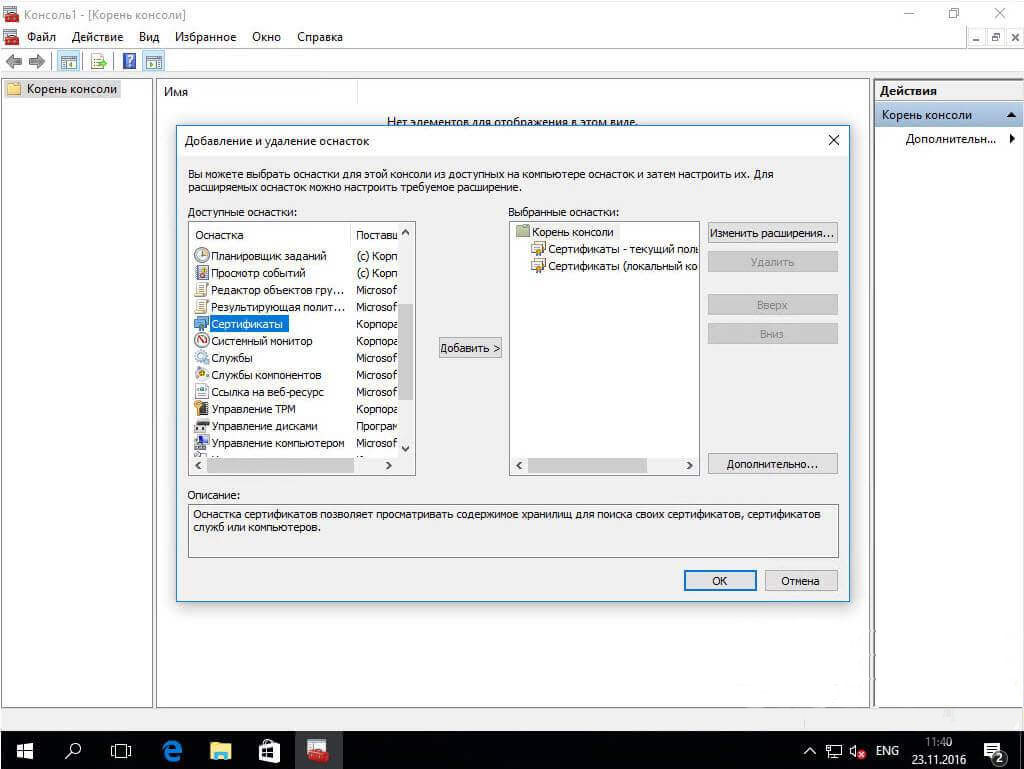1024x769 pixels.
Task: Click the available snap-ins scroll up arrow
Action: 406,233
